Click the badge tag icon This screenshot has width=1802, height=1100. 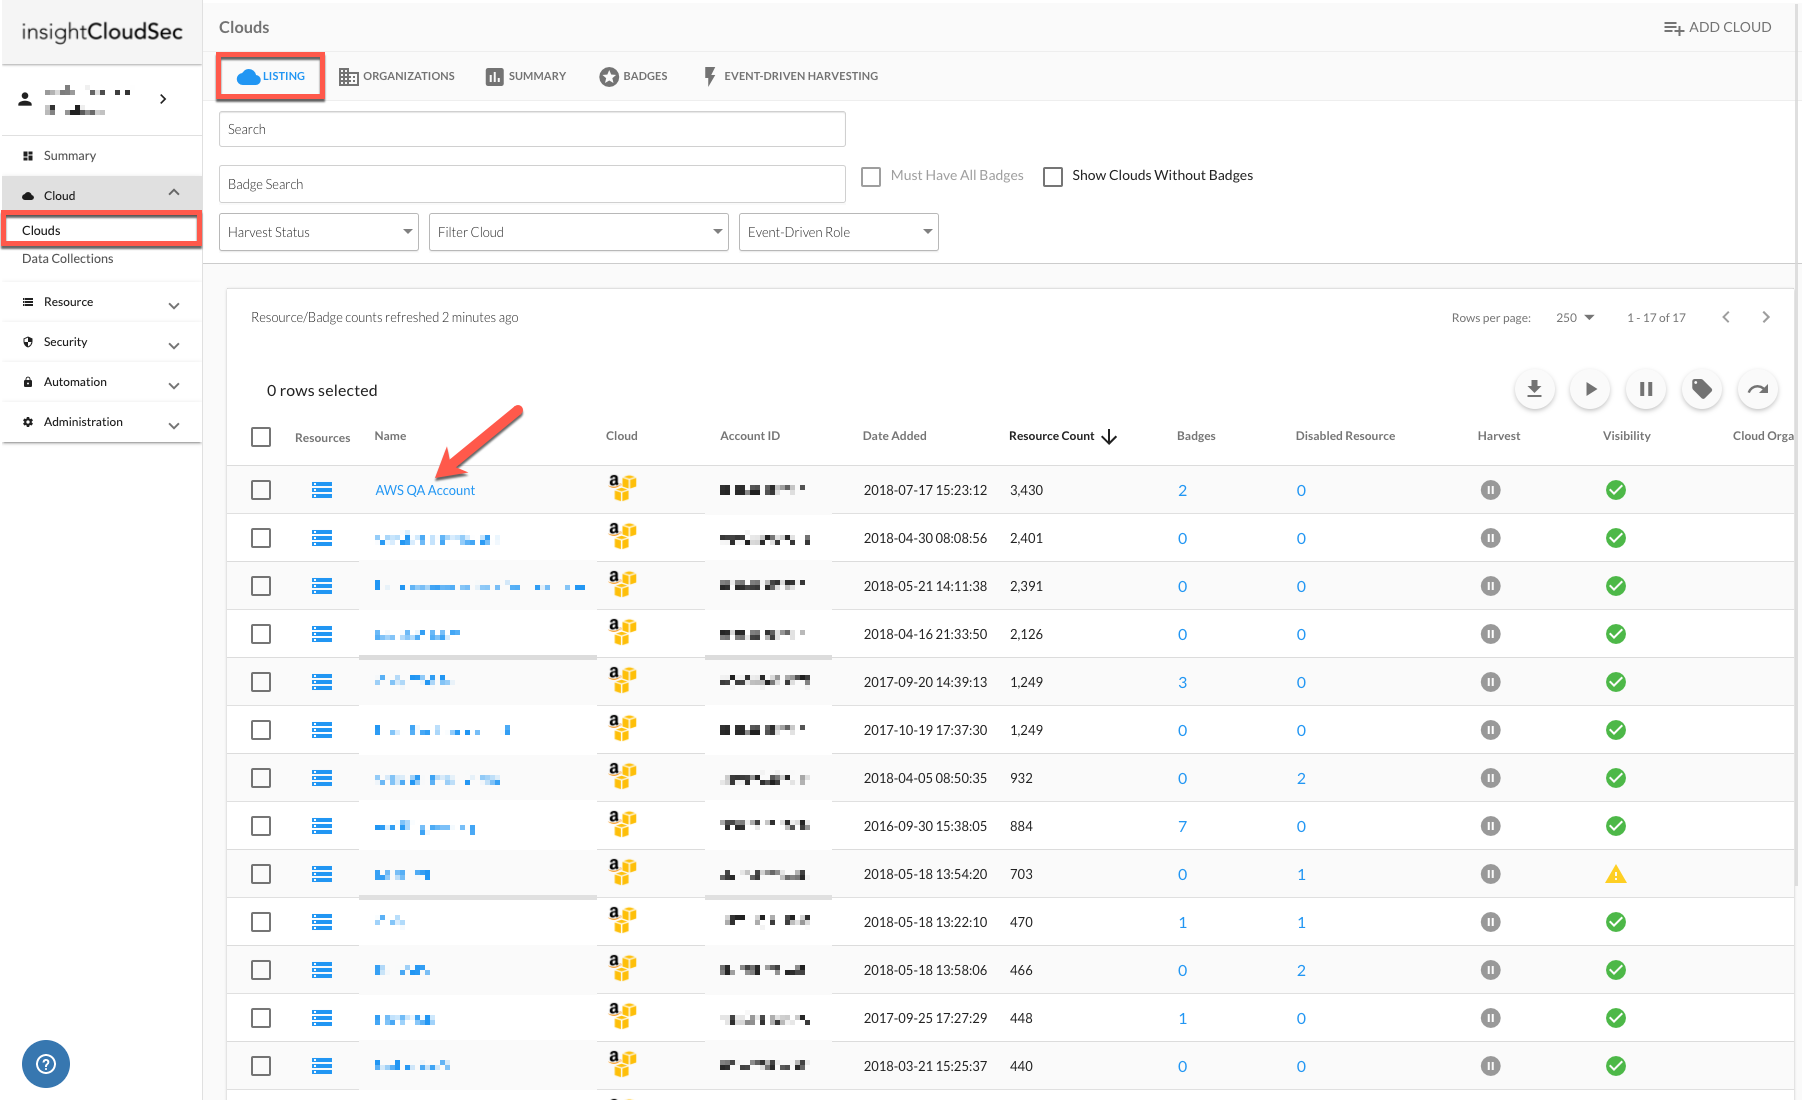click(1702, 389)
